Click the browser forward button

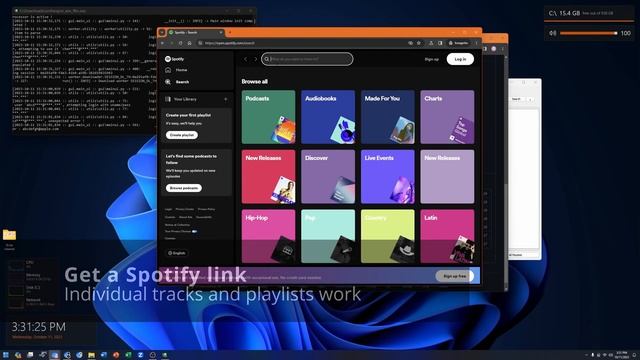coord(171,43)
